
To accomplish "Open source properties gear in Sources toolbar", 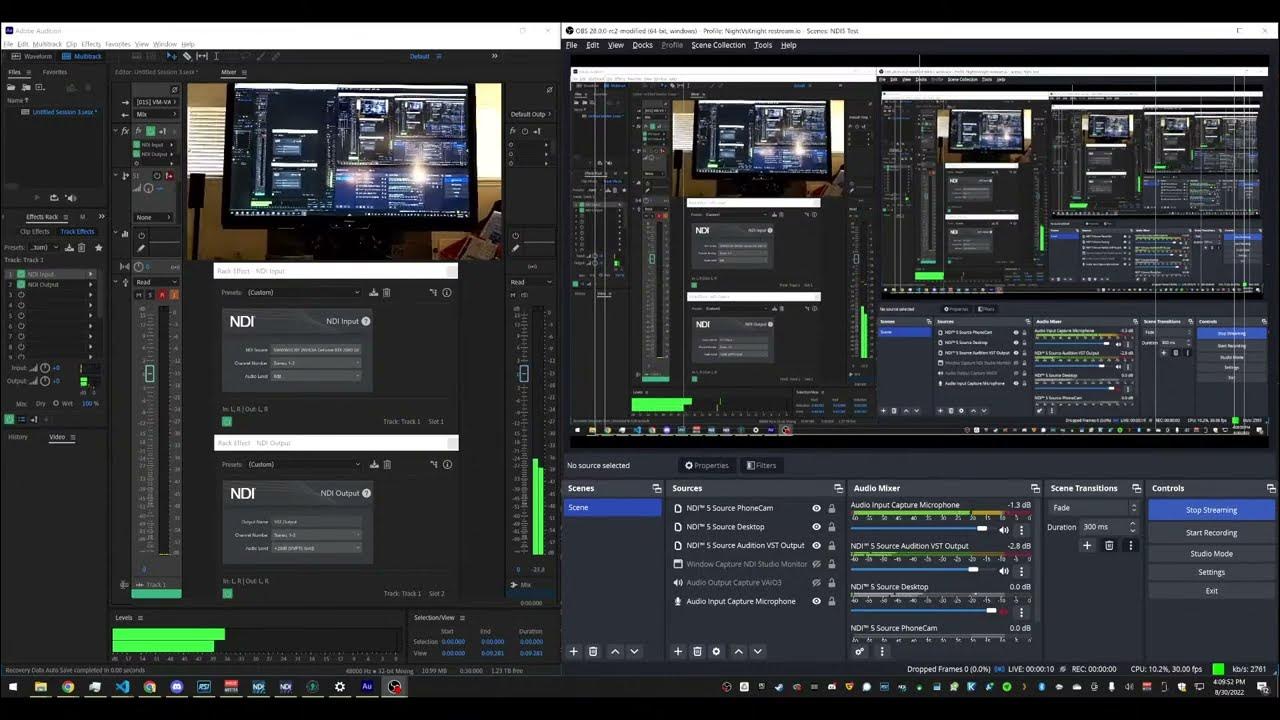I will tap(716, 651).
